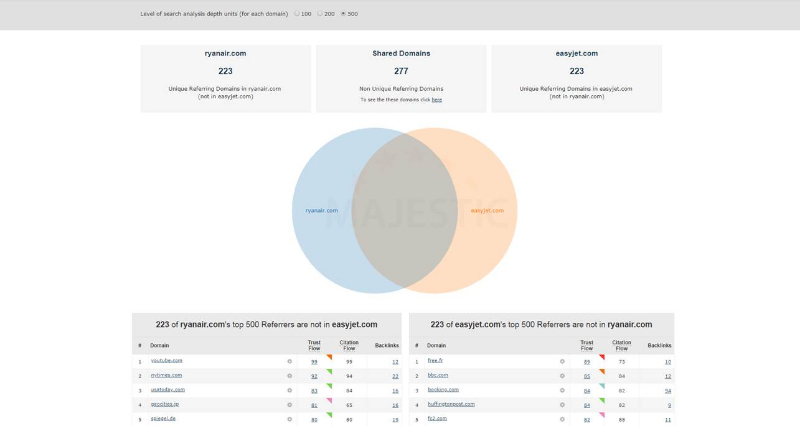Open the huffingtonpost.com domain link

[x=451, y=404]
